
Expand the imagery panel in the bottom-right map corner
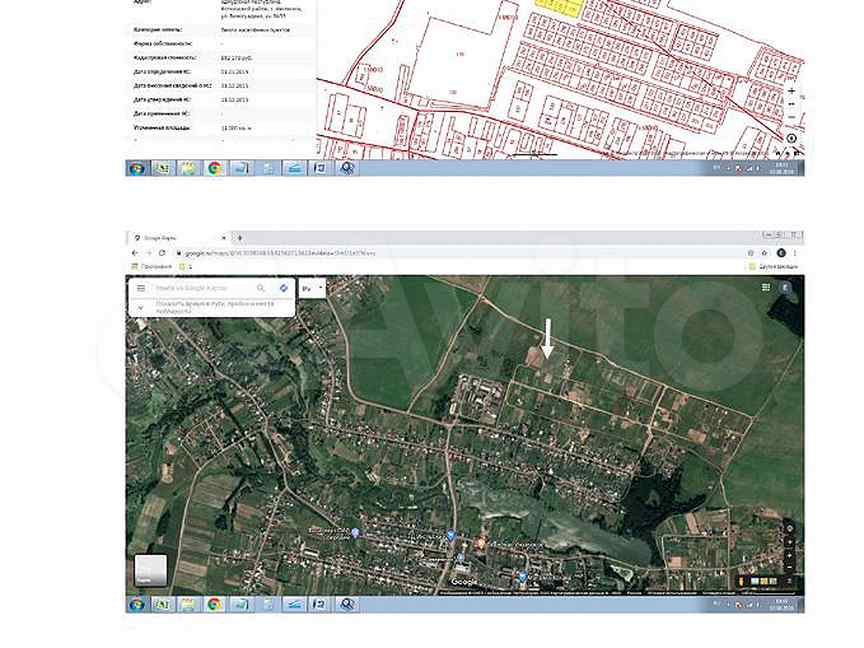pyautogui.click(x=790, y=581)
